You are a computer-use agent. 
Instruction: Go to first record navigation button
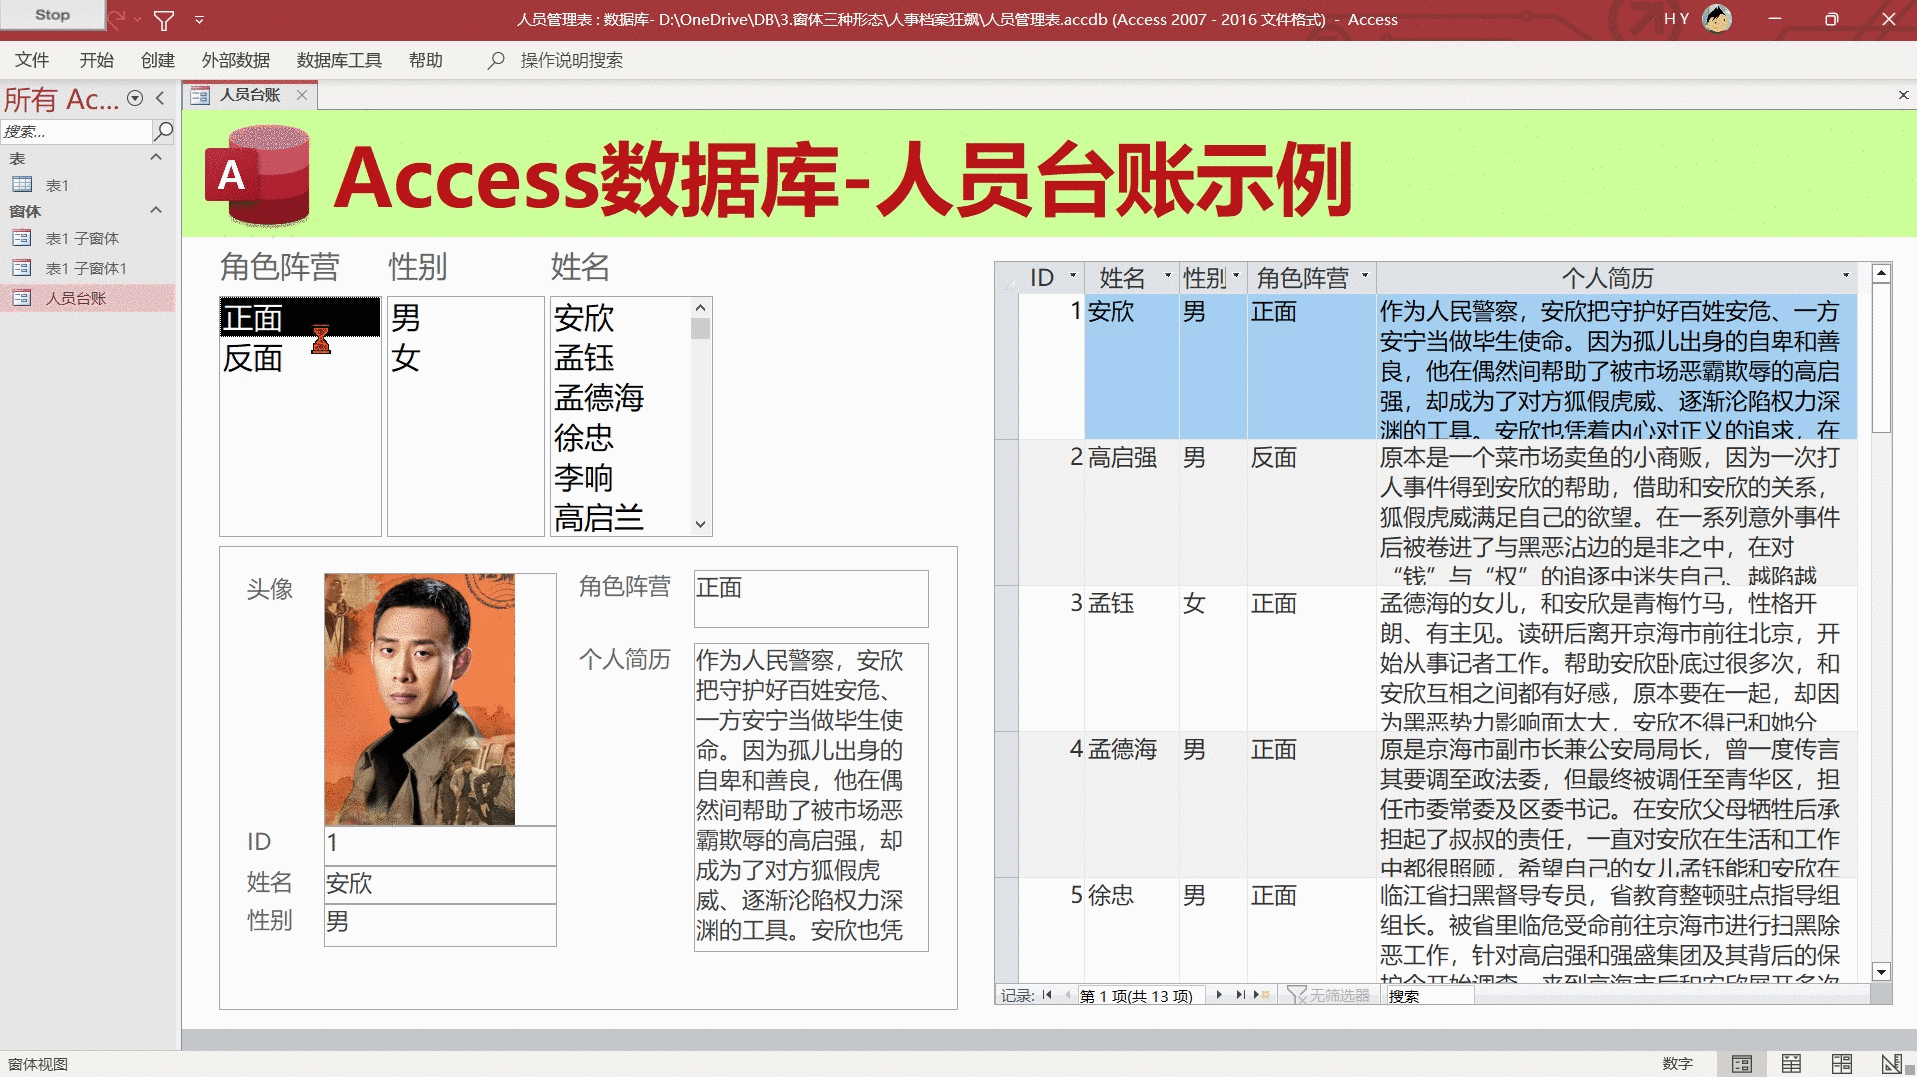[x=1047, y=995]
